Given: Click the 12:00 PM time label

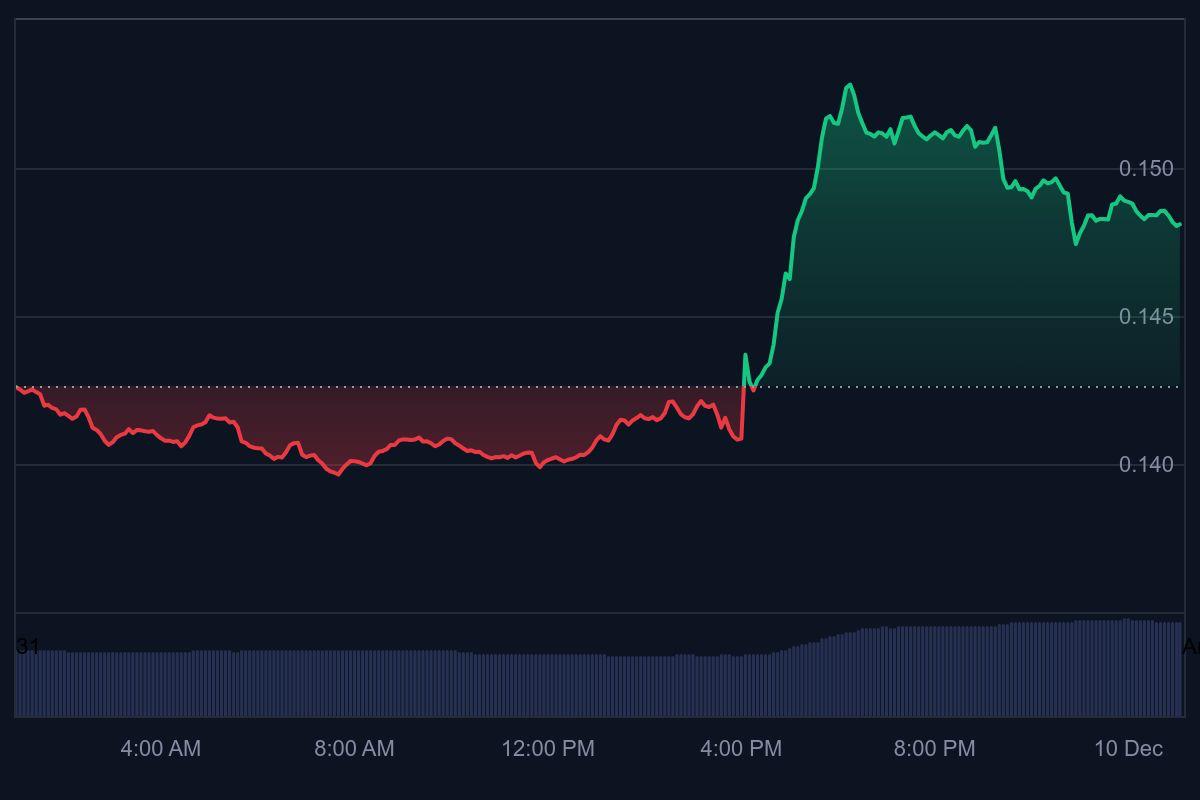Looking at the screenshot, I should pos(549,748).
